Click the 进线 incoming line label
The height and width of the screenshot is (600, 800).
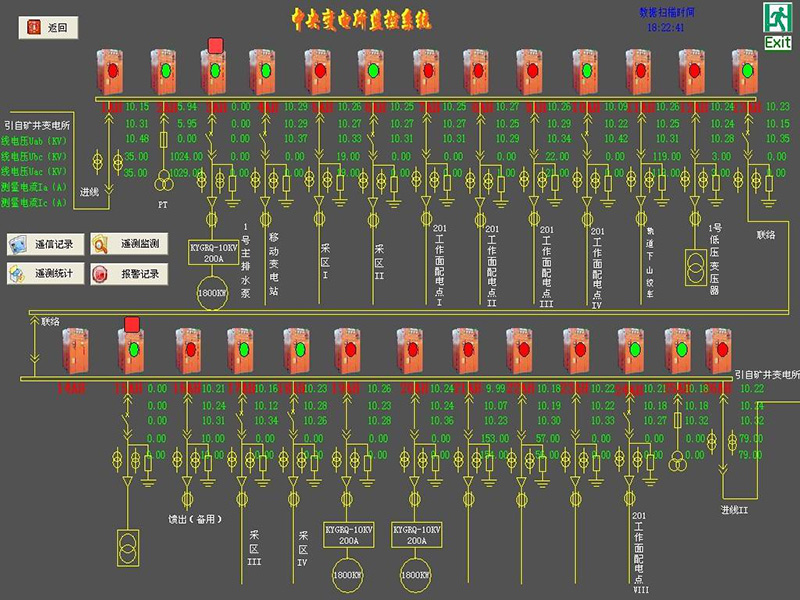click(x=89, y=192)
